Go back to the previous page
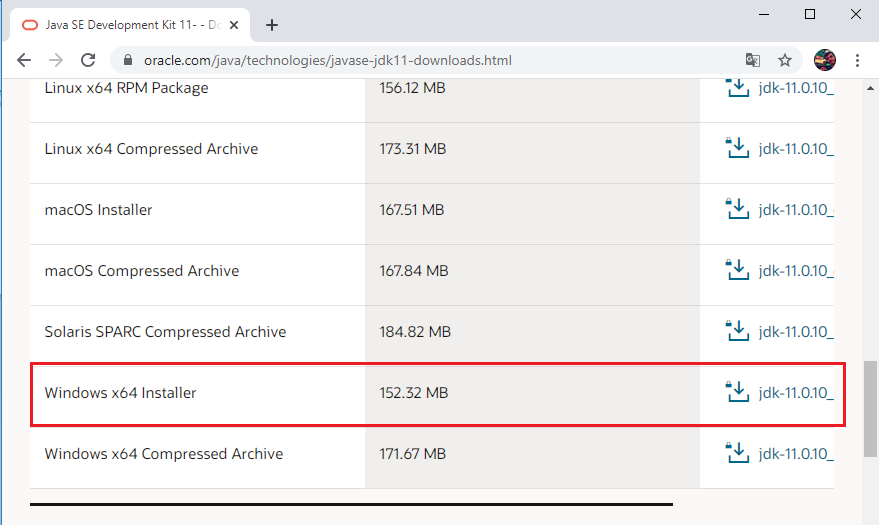879x525 pixels. [x=24, y=60]
